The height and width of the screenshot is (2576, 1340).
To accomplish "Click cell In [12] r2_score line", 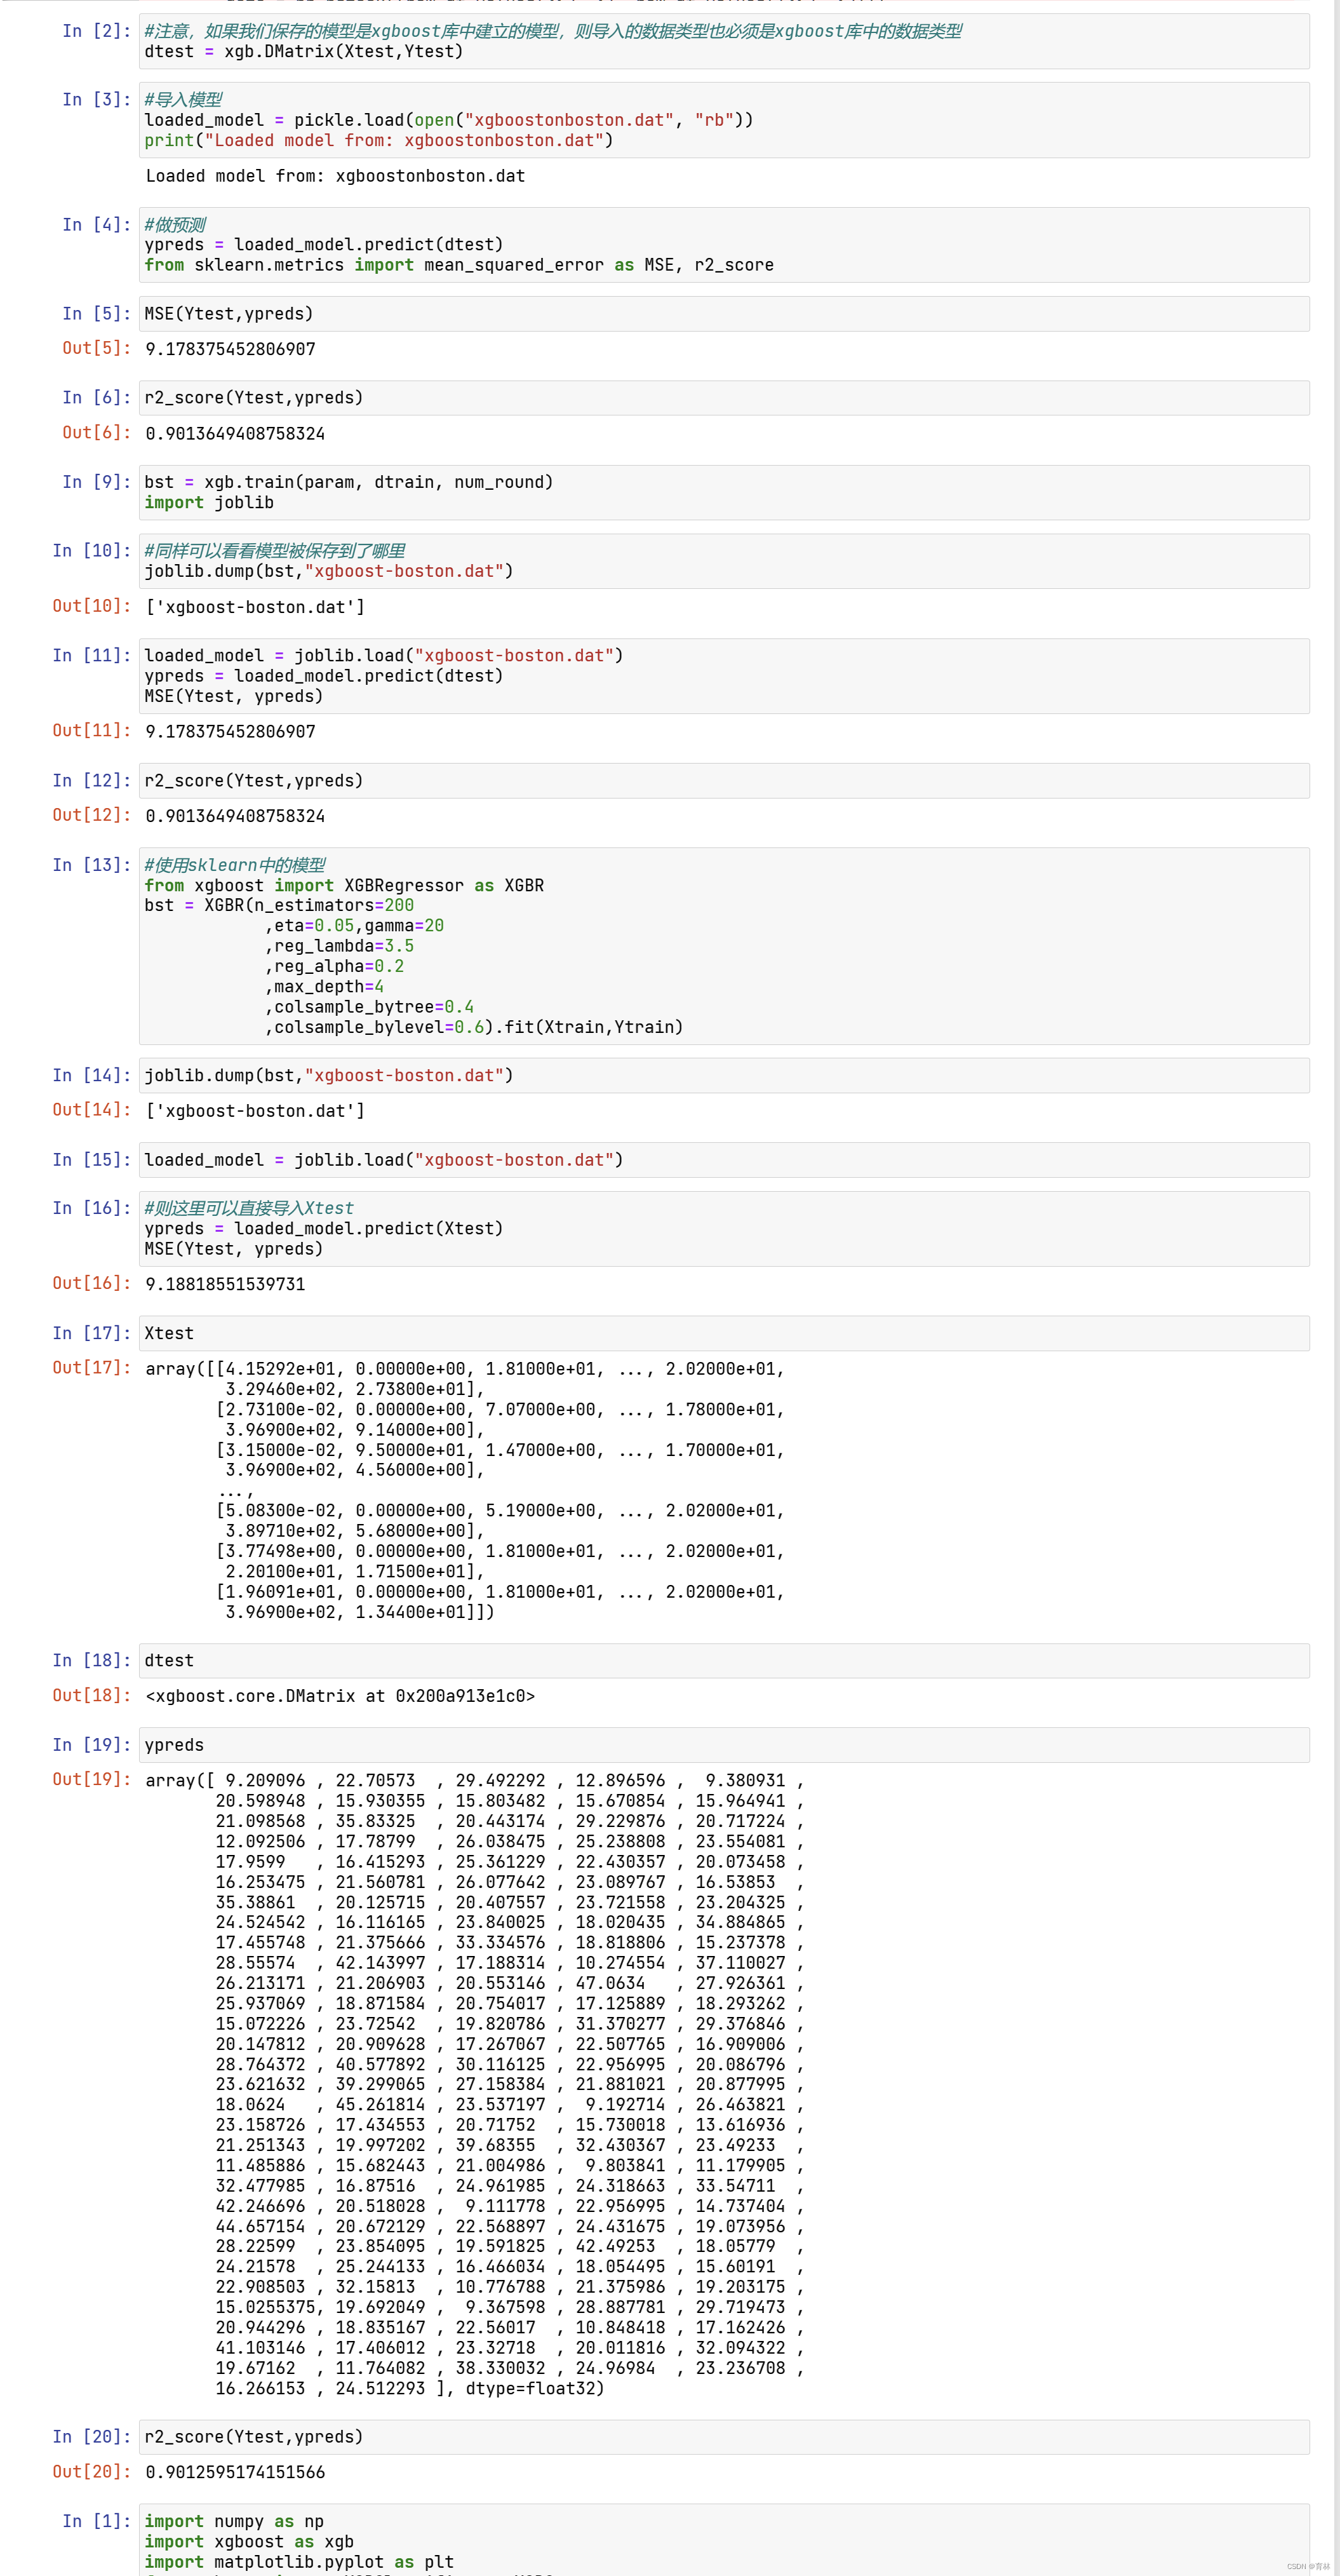I will (x=724, y=781).
